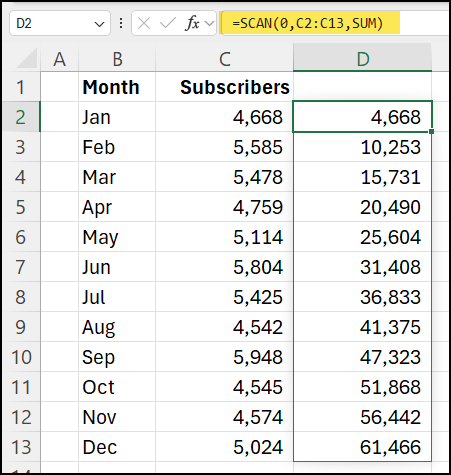Select row 10 header
The image size is (451, 475).
(x=21, y=357)
